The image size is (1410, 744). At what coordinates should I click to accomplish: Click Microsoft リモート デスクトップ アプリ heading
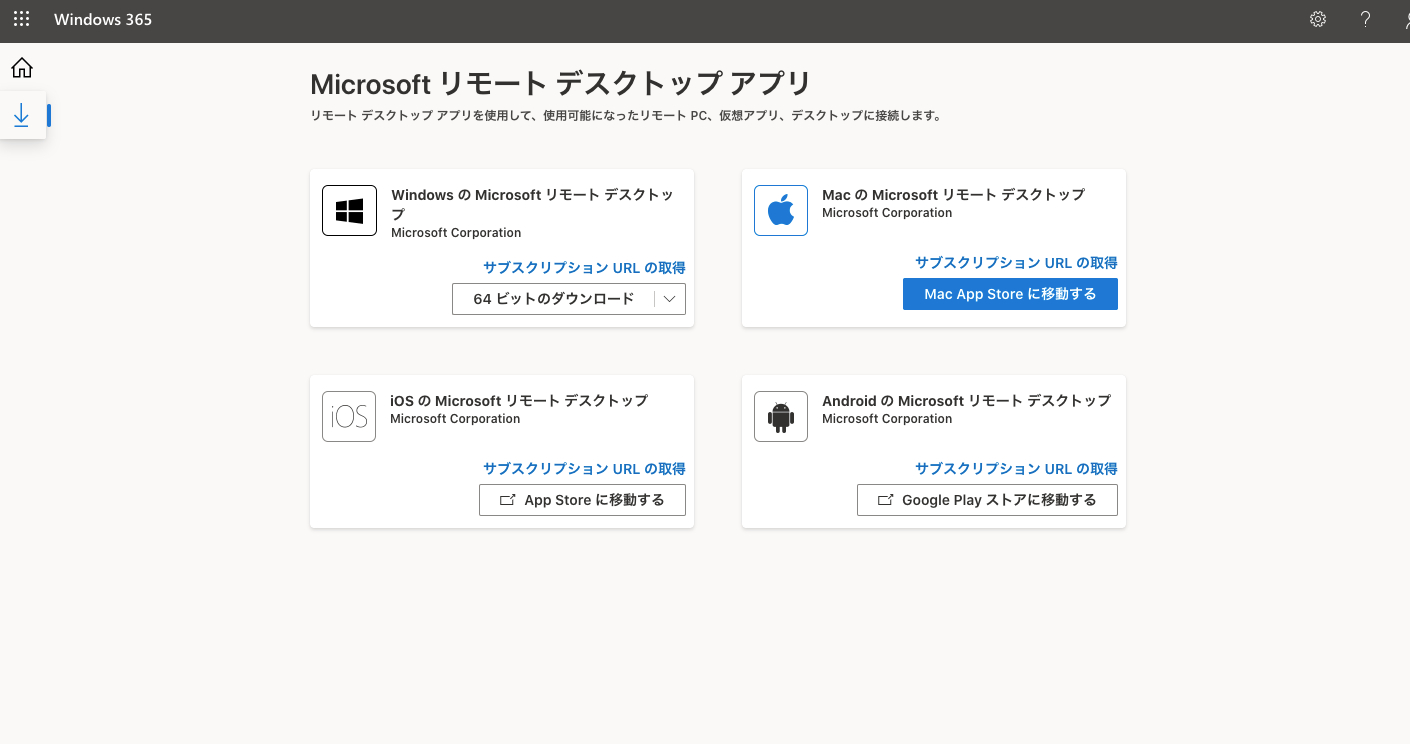tap(561, 83)
